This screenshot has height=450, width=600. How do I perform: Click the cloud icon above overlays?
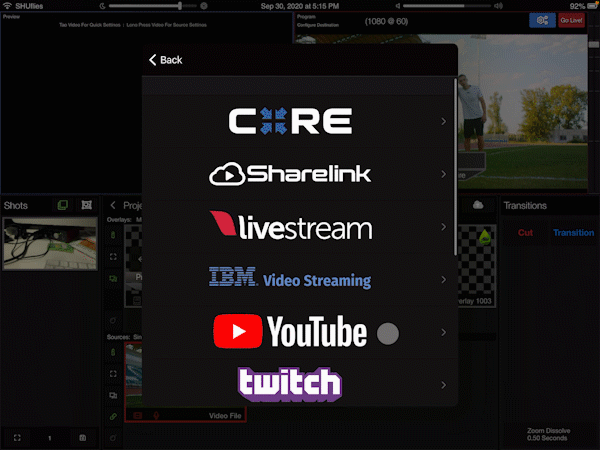tap(478, 205)
